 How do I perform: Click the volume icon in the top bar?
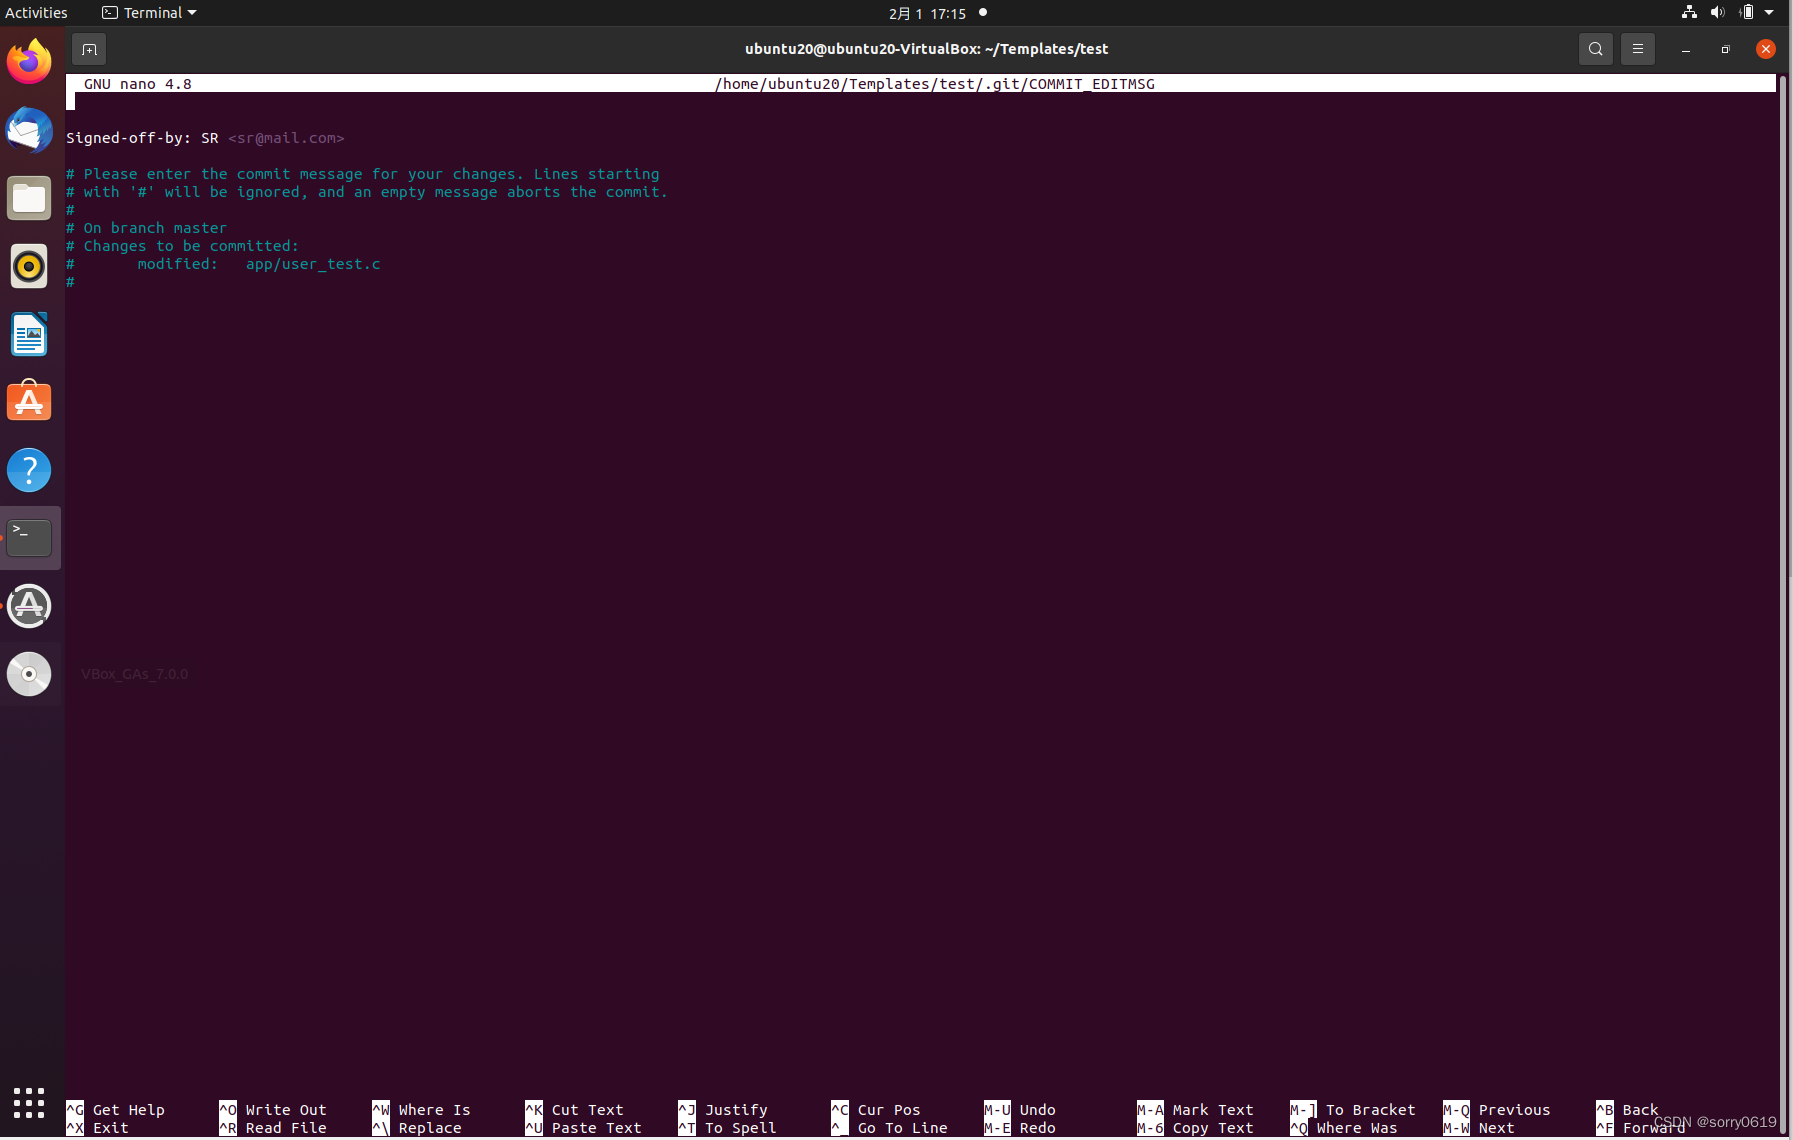(1717, 12)
